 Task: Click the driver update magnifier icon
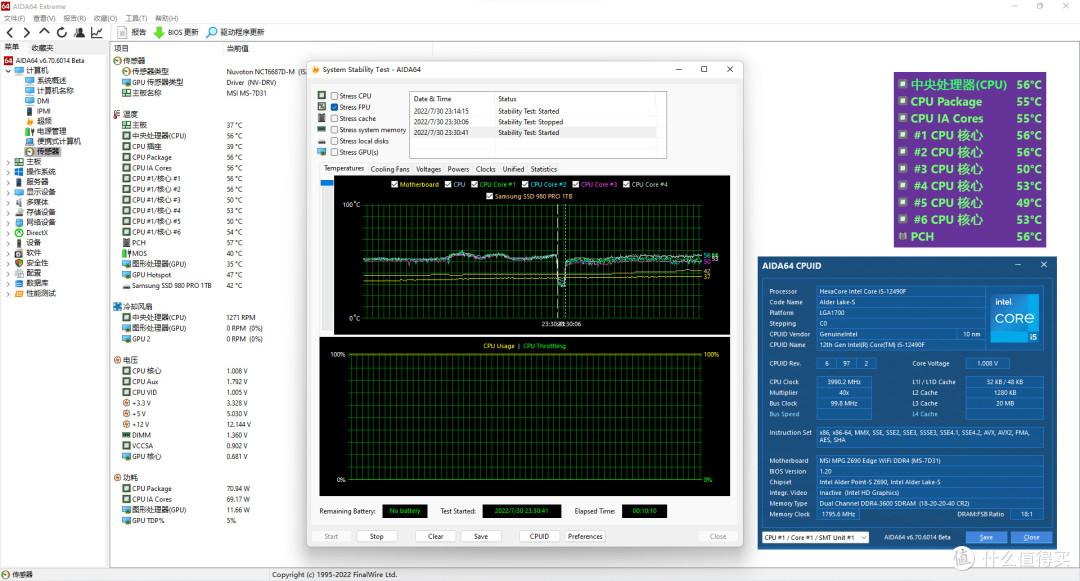[211, 32]
